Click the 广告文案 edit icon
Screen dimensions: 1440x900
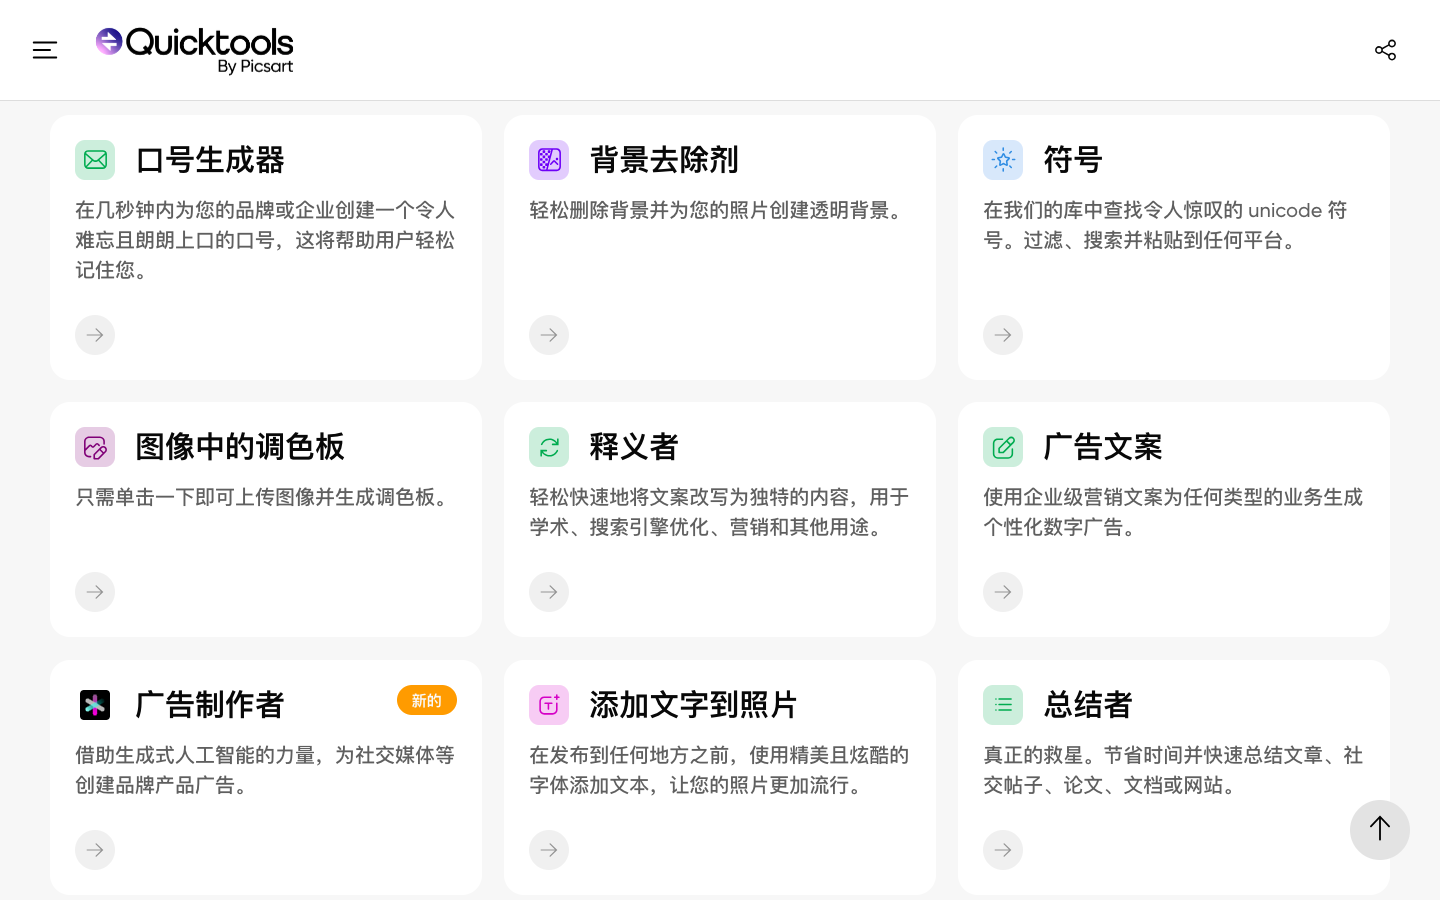tap(1003, 447)
